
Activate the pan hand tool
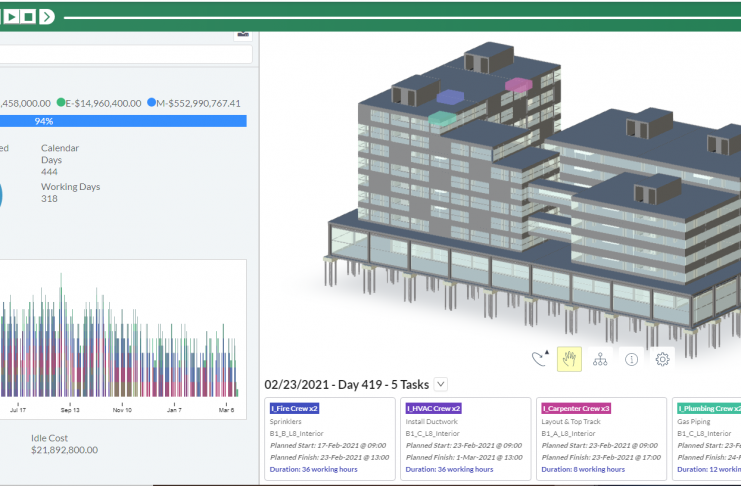(x=570, y=359)
